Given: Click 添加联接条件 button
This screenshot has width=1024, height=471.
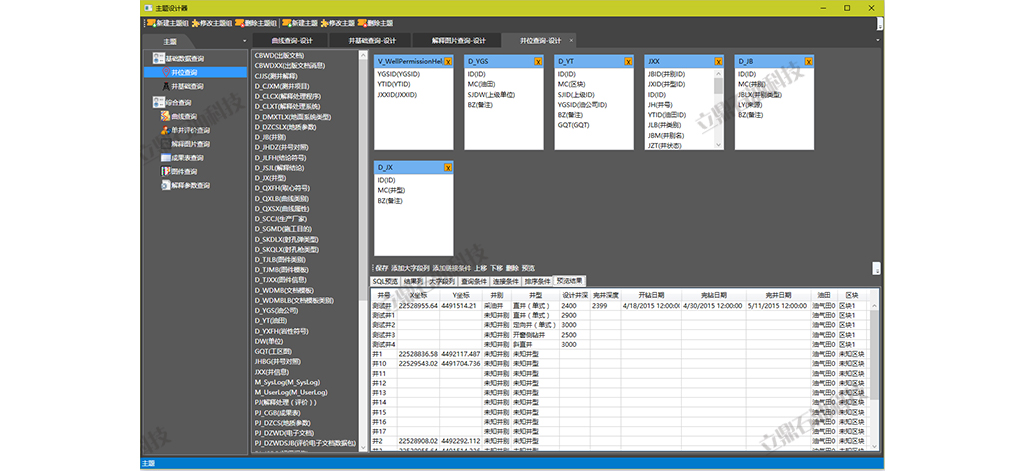Looking at the screenshot, I should click(451, 268).
